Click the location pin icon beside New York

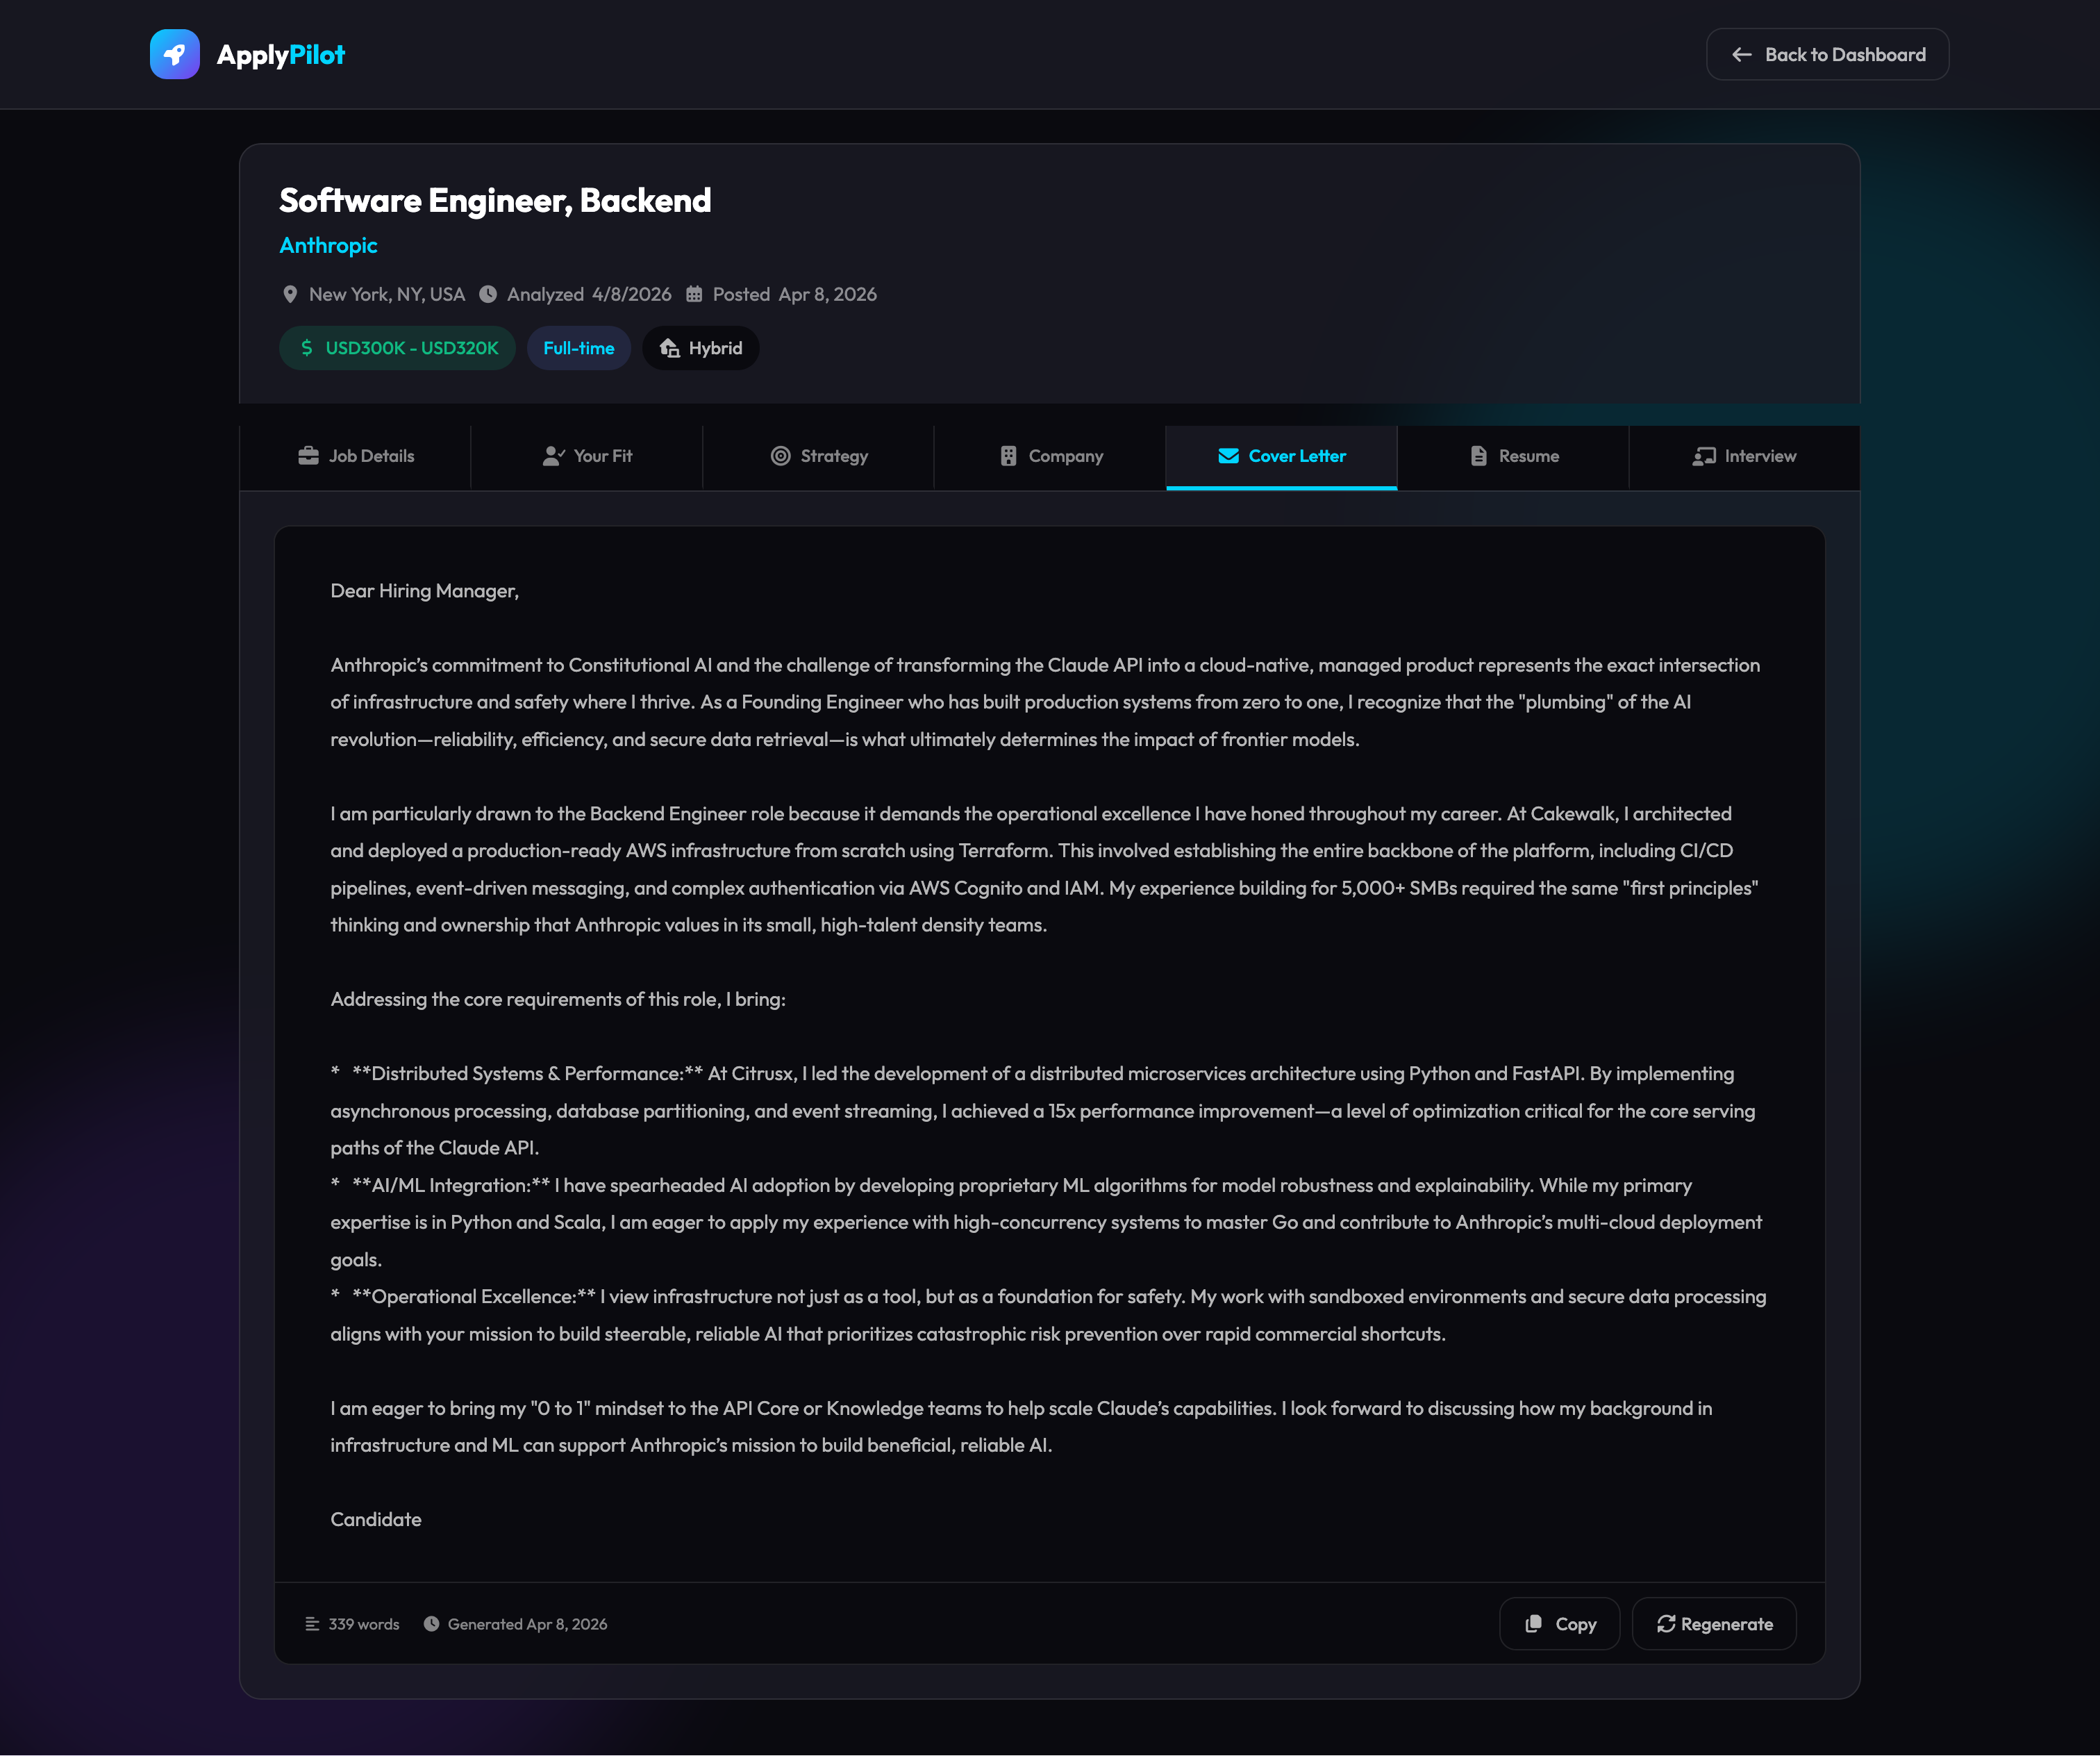290,294
